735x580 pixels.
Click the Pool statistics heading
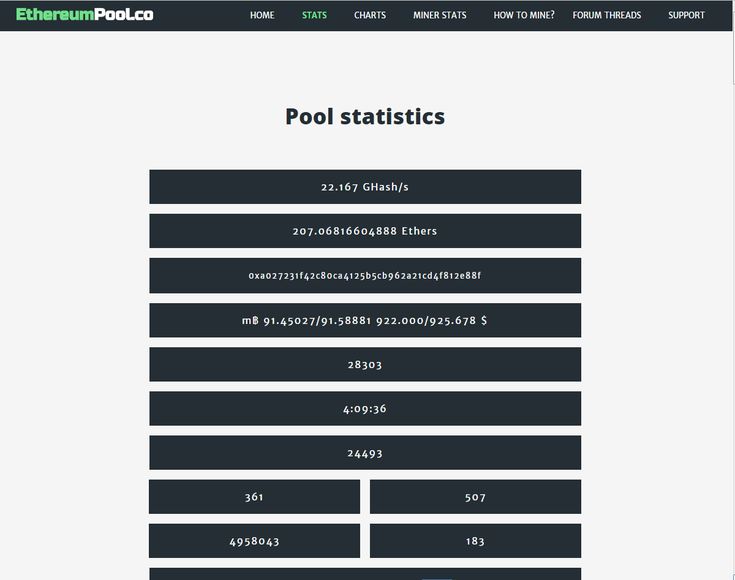tap(365, 116)
